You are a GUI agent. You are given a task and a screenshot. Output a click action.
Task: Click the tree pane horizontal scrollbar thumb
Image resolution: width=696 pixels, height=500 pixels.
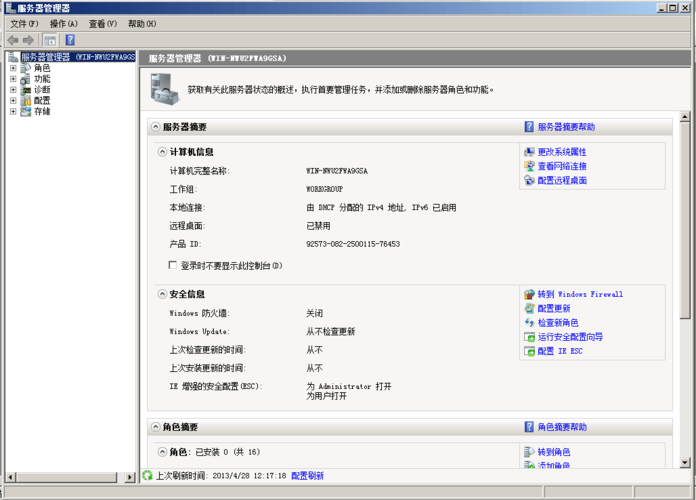click(67, 477)
